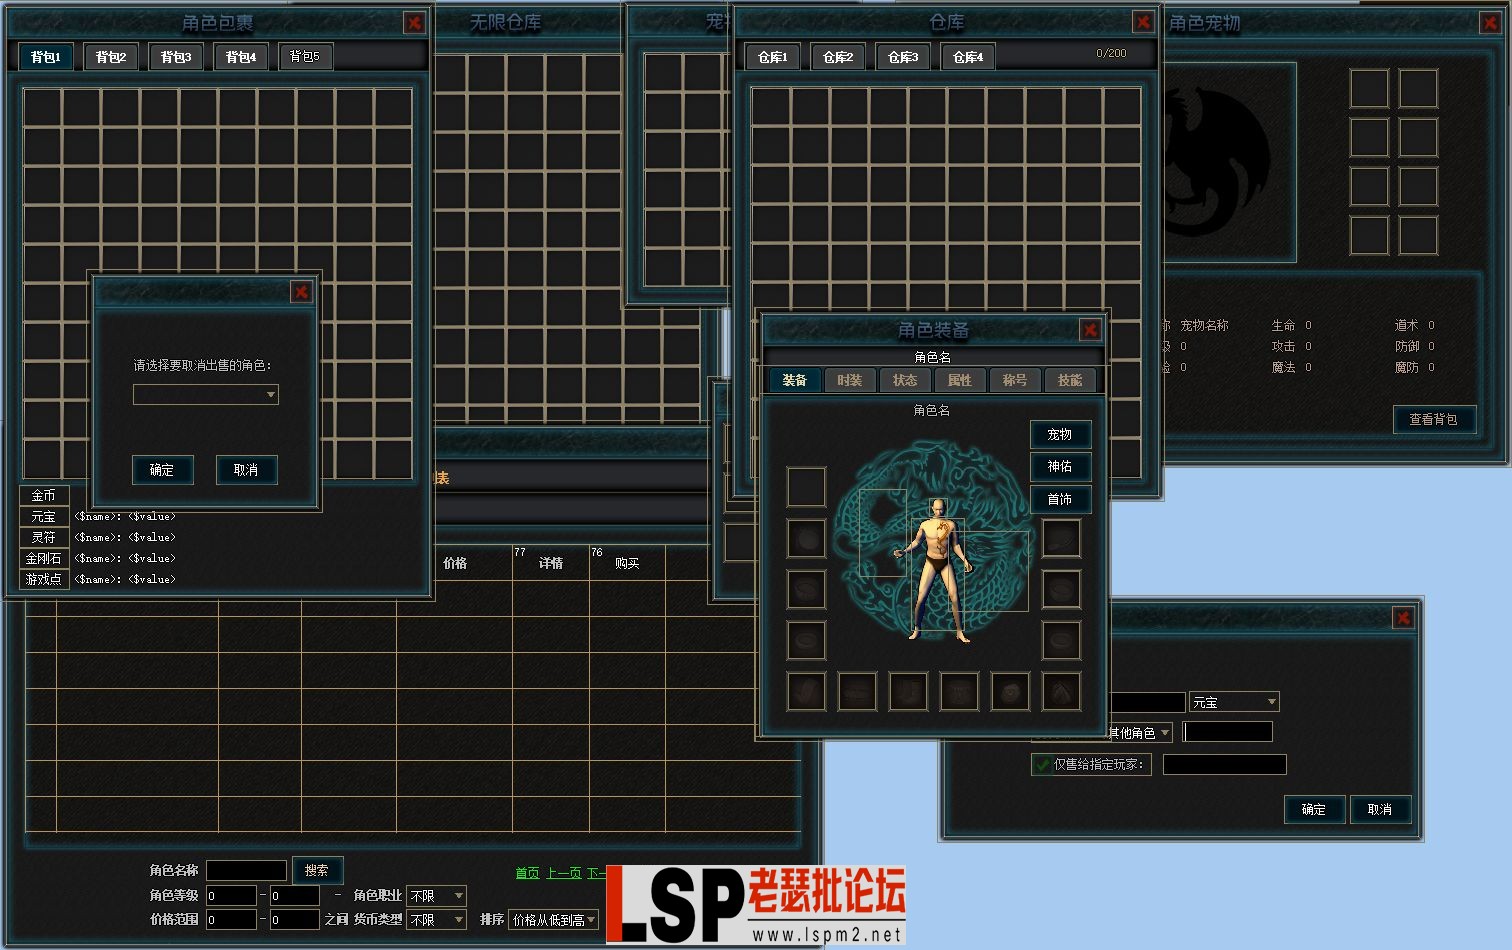Click the 金刚石 currency button

tap(44, 558)
